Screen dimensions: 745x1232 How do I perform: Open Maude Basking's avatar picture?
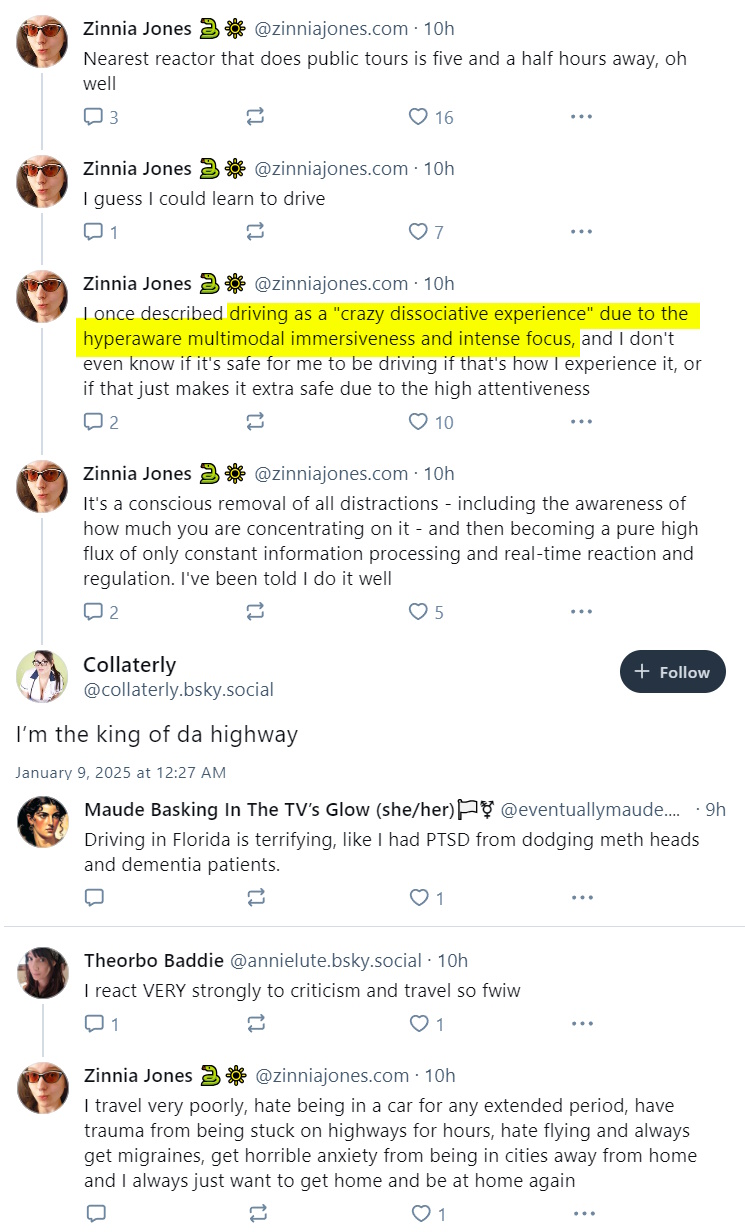pyautogui.click(x=42, y=822)
